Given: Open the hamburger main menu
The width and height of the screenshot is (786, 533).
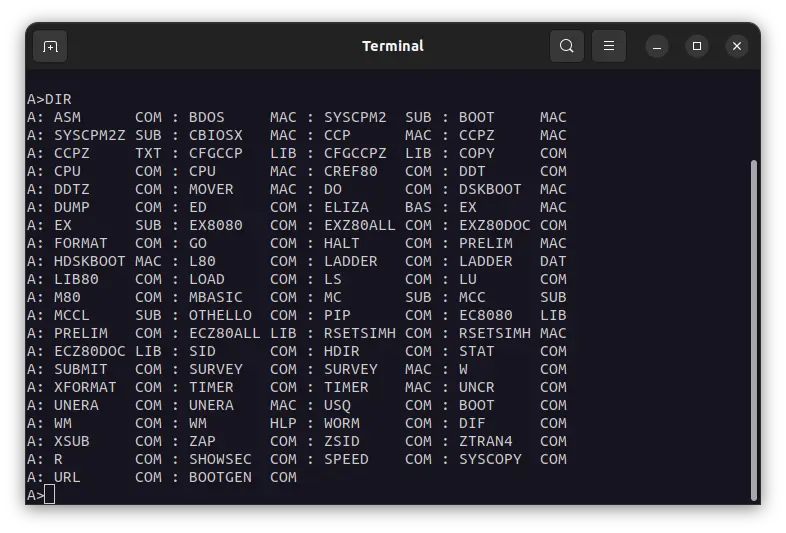Looking at the screenshot, I should pos(609,46).
